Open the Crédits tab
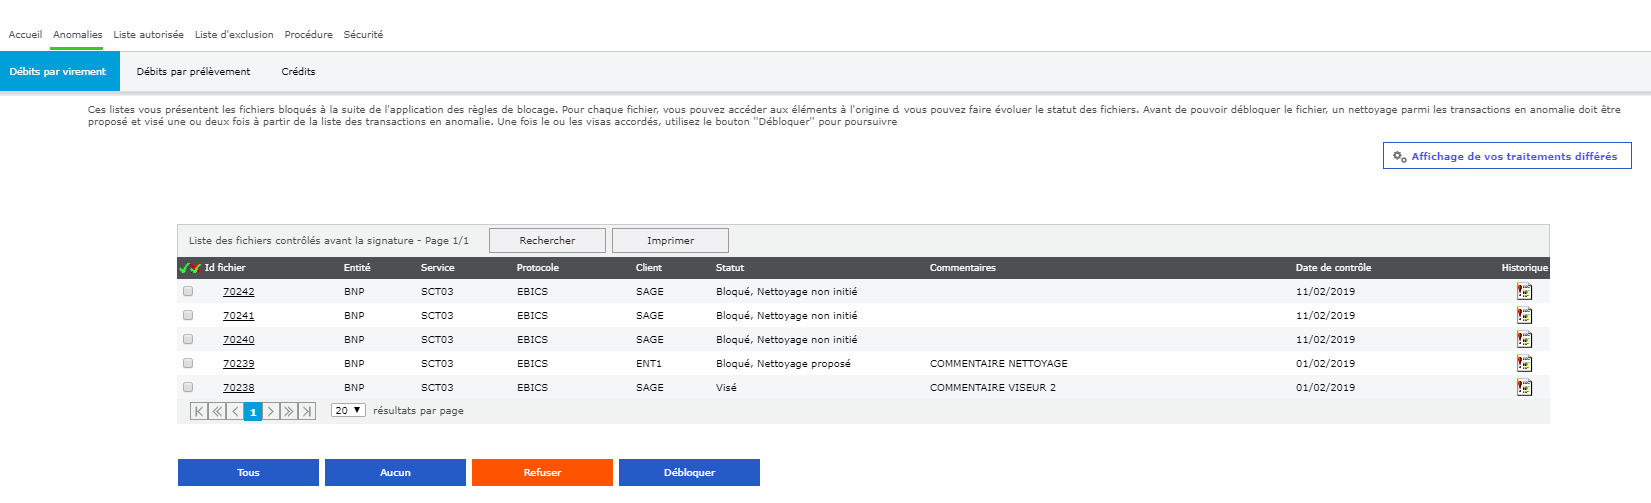Screen dimensions: 1651x503 tap(298, 72)
